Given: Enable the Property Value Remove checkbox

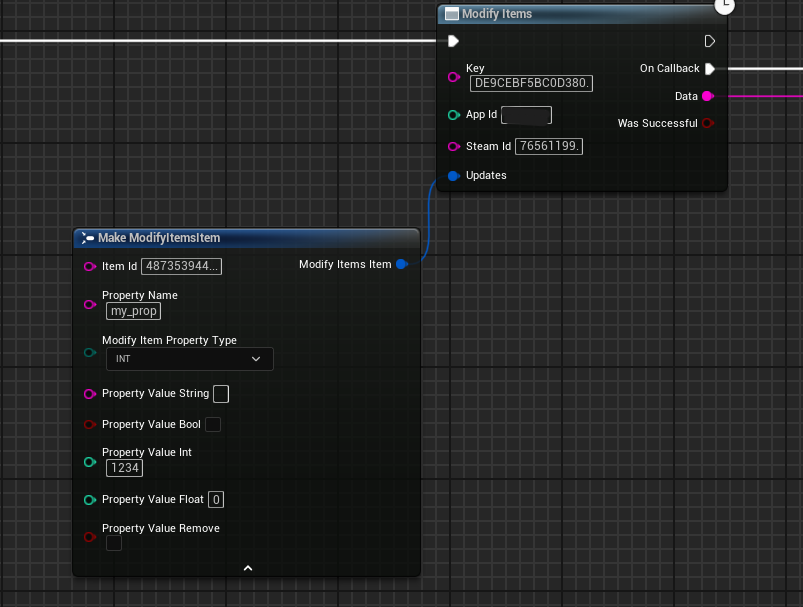Looking at the screenshot, I should click(x=114, y=543).
